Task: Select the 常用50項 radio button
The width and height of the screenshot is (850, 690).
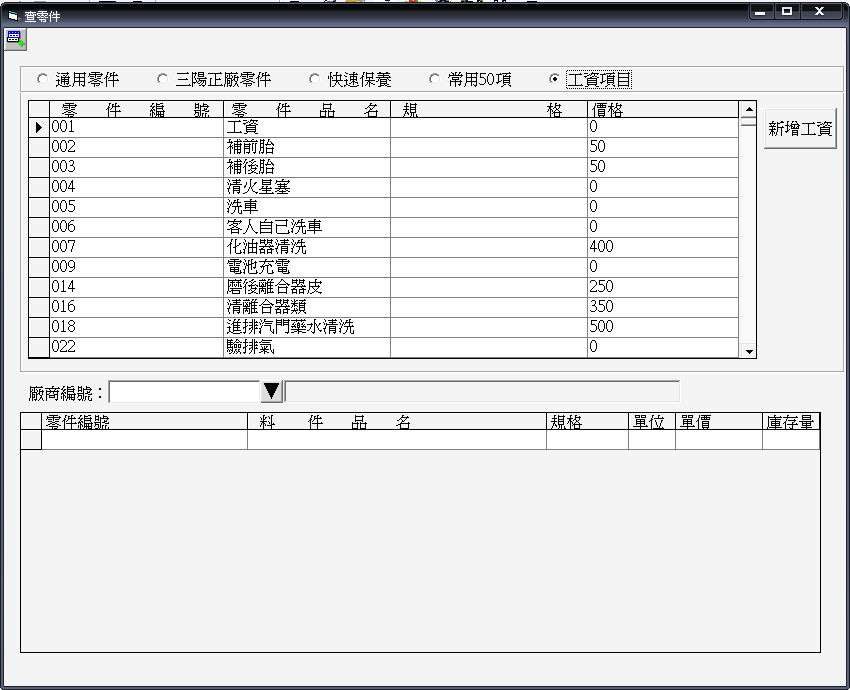Action: click(434, 79)
